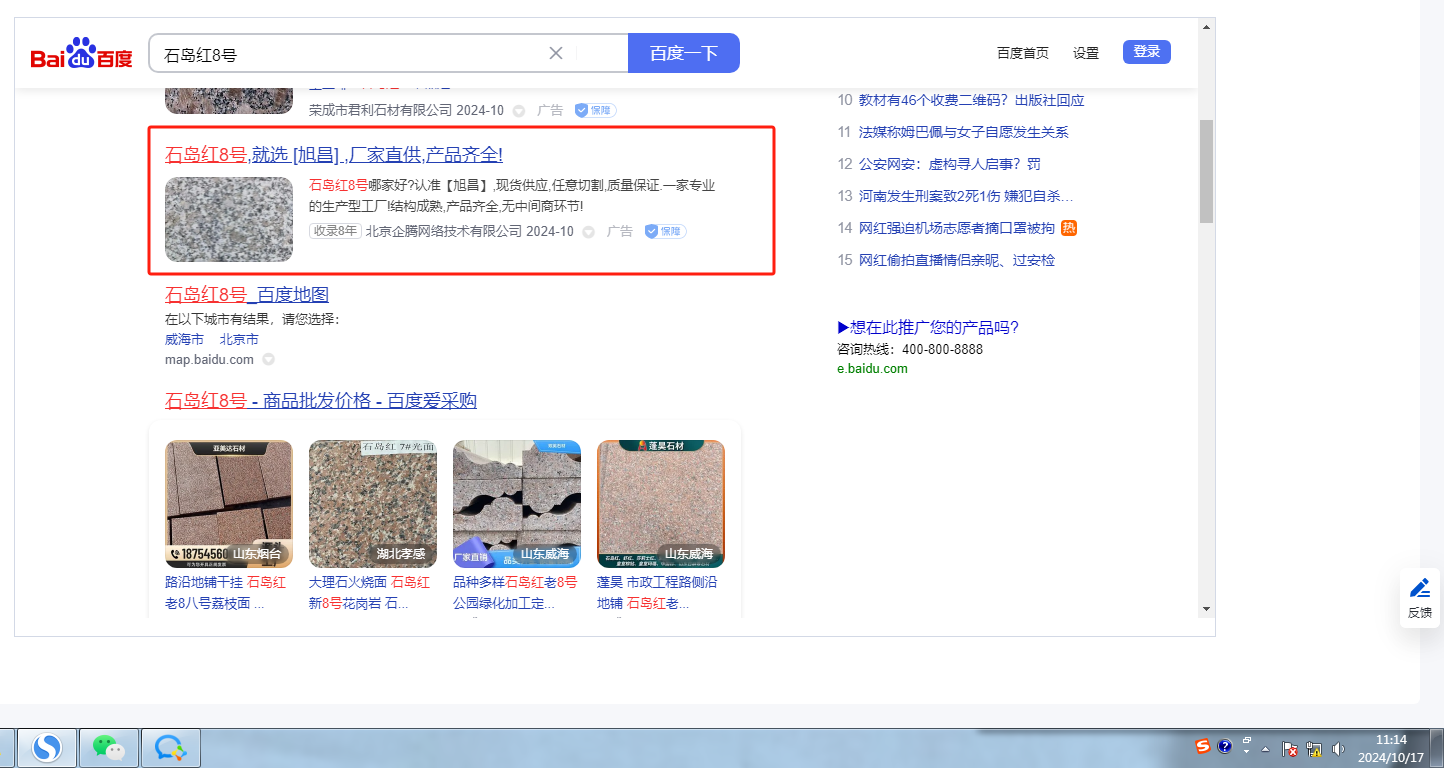Open trending item 法媒称姆巴佩
This screenshot has height=768, width=1444.
coord(964,132)
